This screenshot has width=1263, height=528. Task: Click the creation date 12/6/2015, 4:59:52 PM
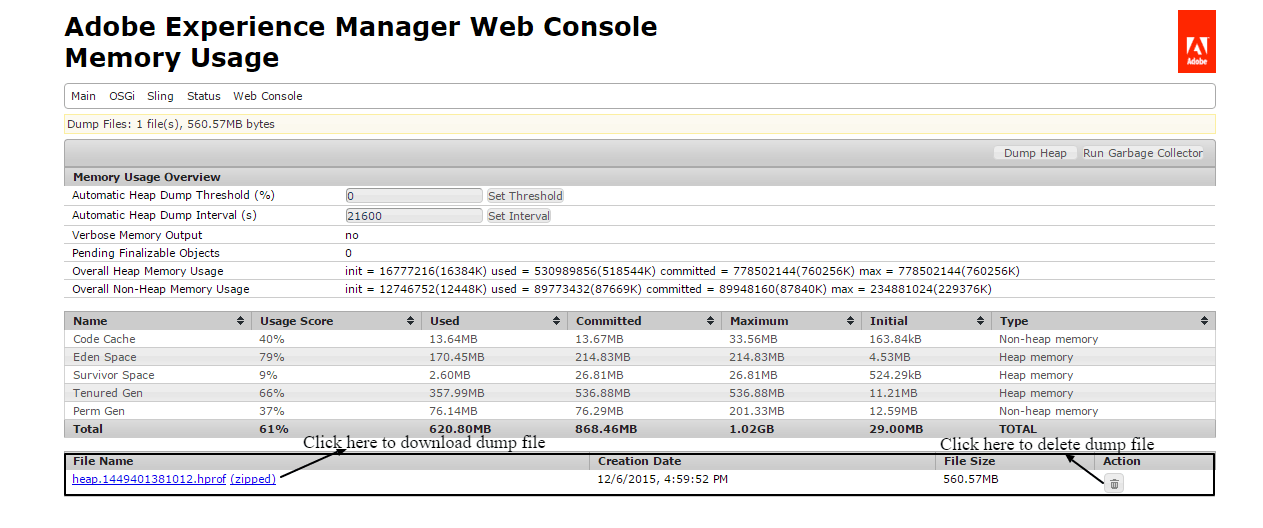click(x=663, y=479)
